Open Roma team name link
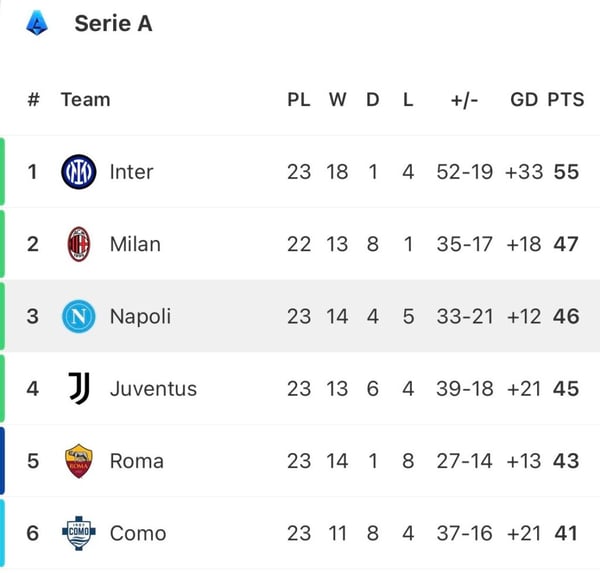Image resolution: width=600 pixels, height=573 pixels. point(136,461)
